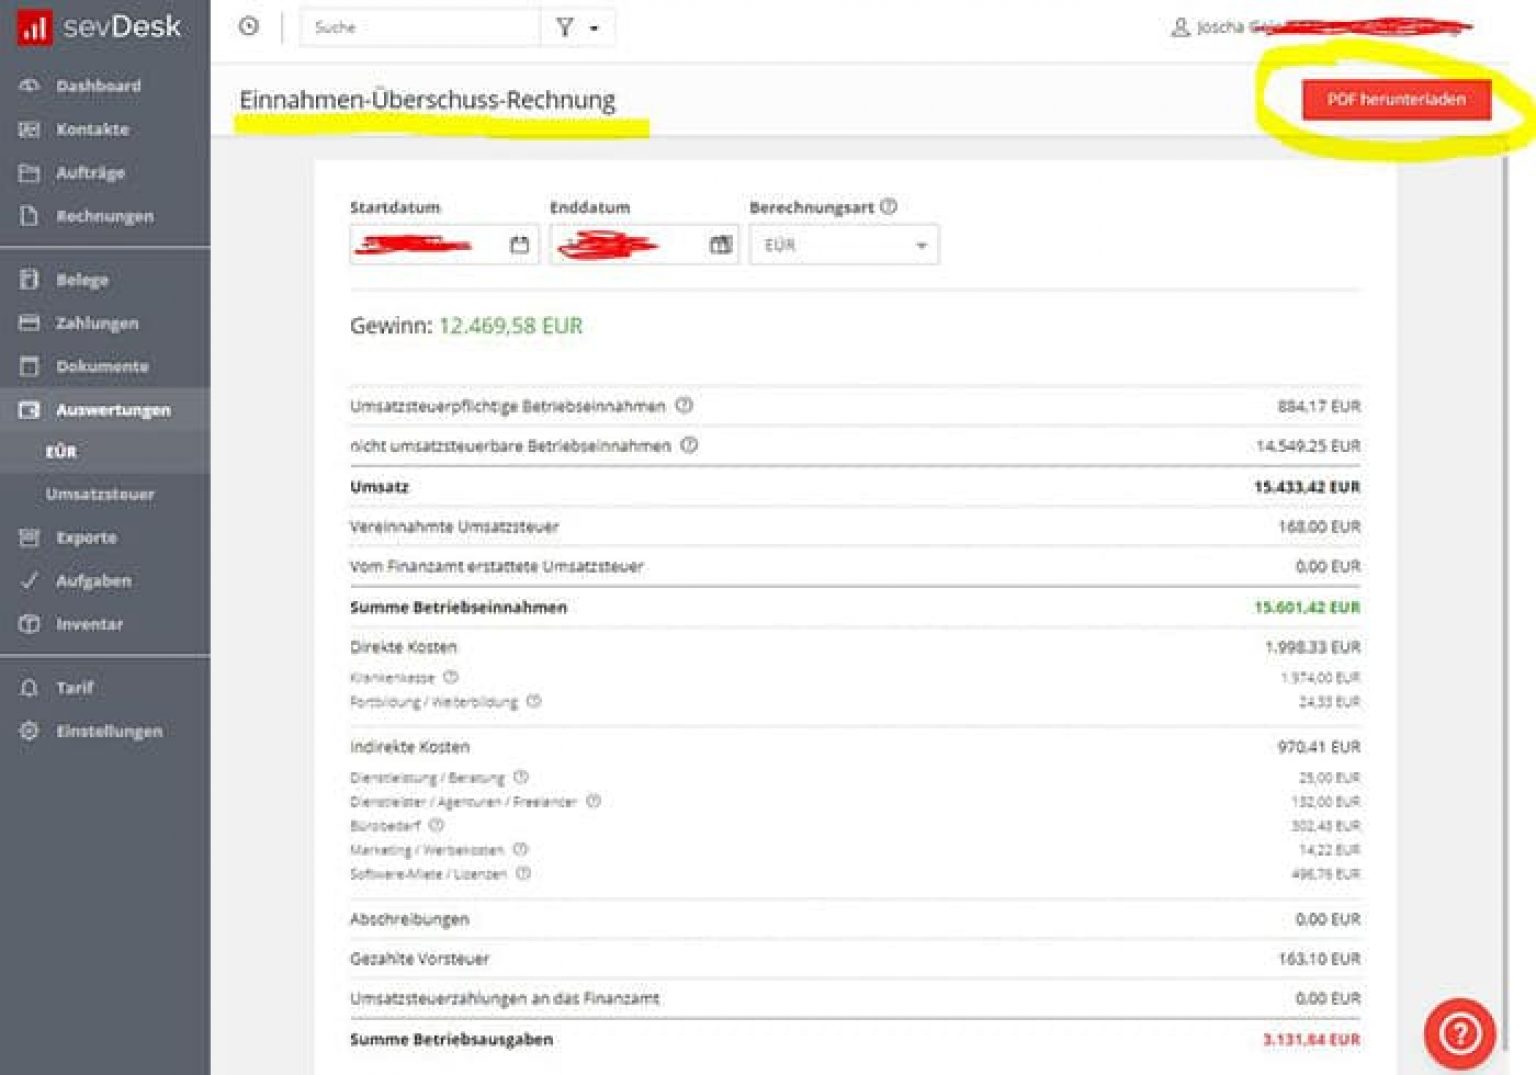The image size is (1536, 1075).
Task: Click into the Suche search field
Action: coord(420,27)
